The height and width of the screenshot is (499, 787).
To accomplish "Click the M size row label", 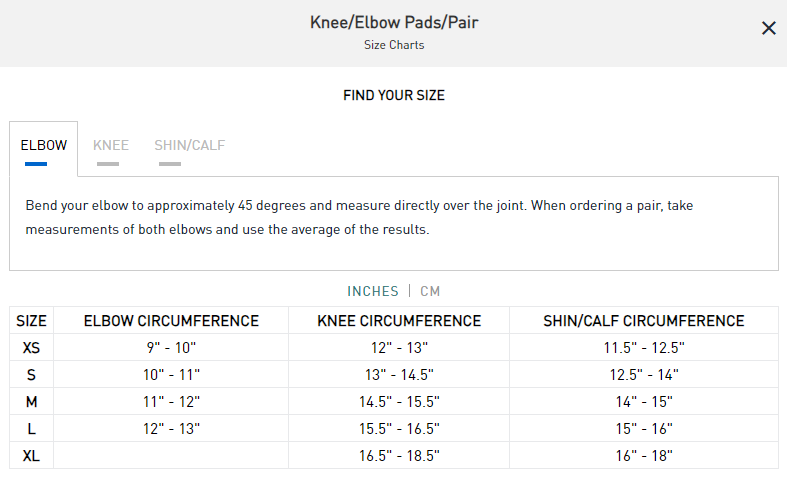I will [x=31, y=402].
